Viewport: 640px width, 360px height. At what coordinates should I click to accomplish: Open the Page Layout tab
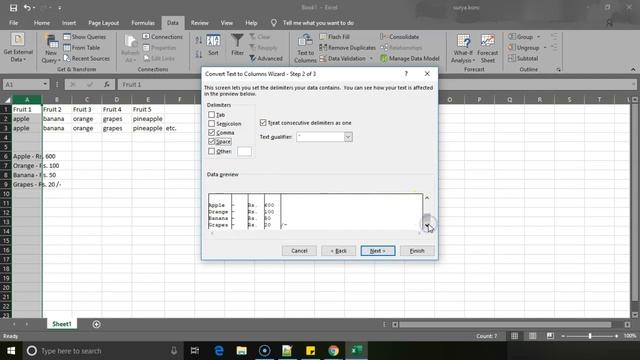tap(104, 23)
